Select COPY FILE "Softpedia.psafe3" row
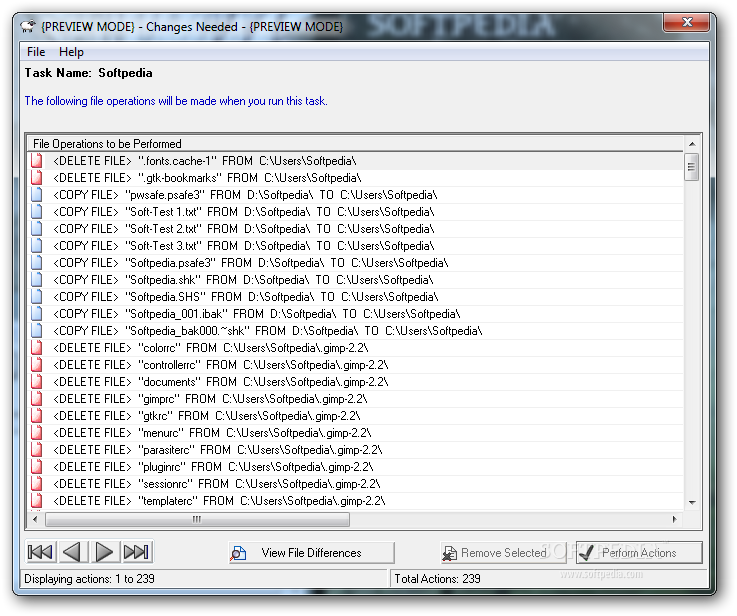 point(355,263)
